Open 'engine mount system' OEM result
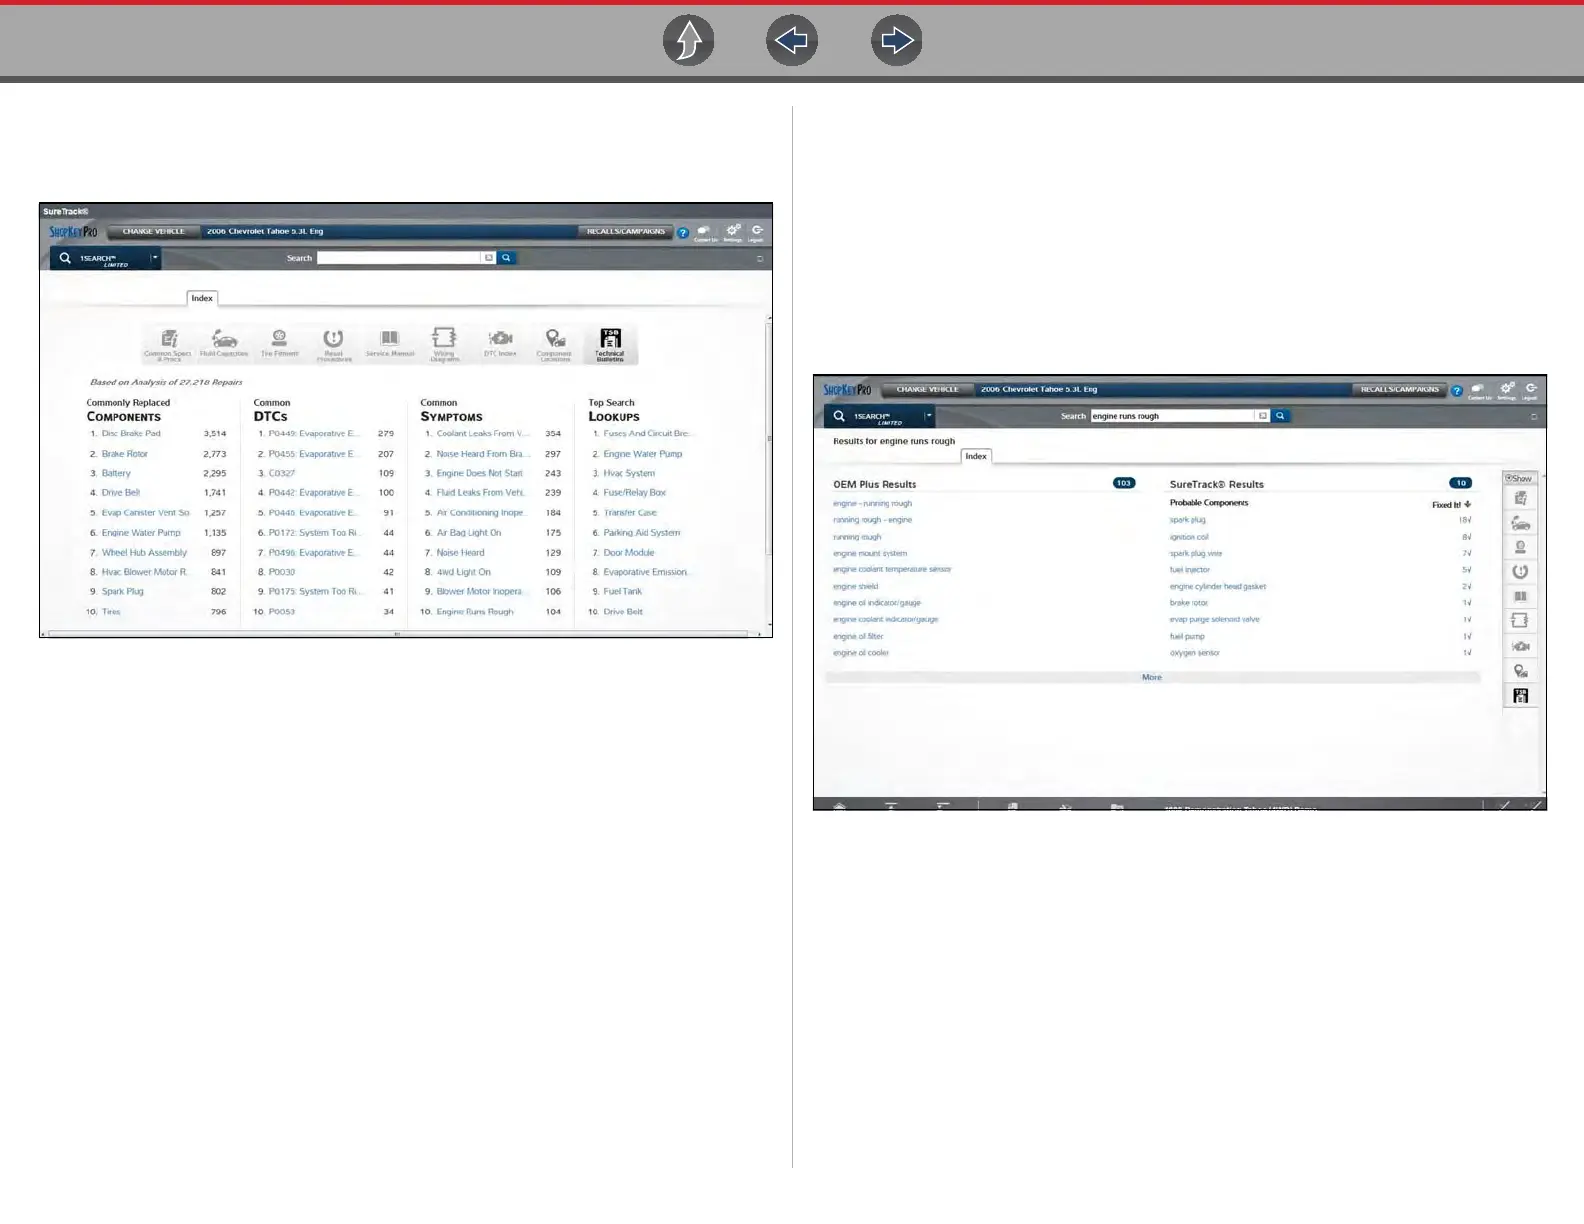 tap(870, 553)
